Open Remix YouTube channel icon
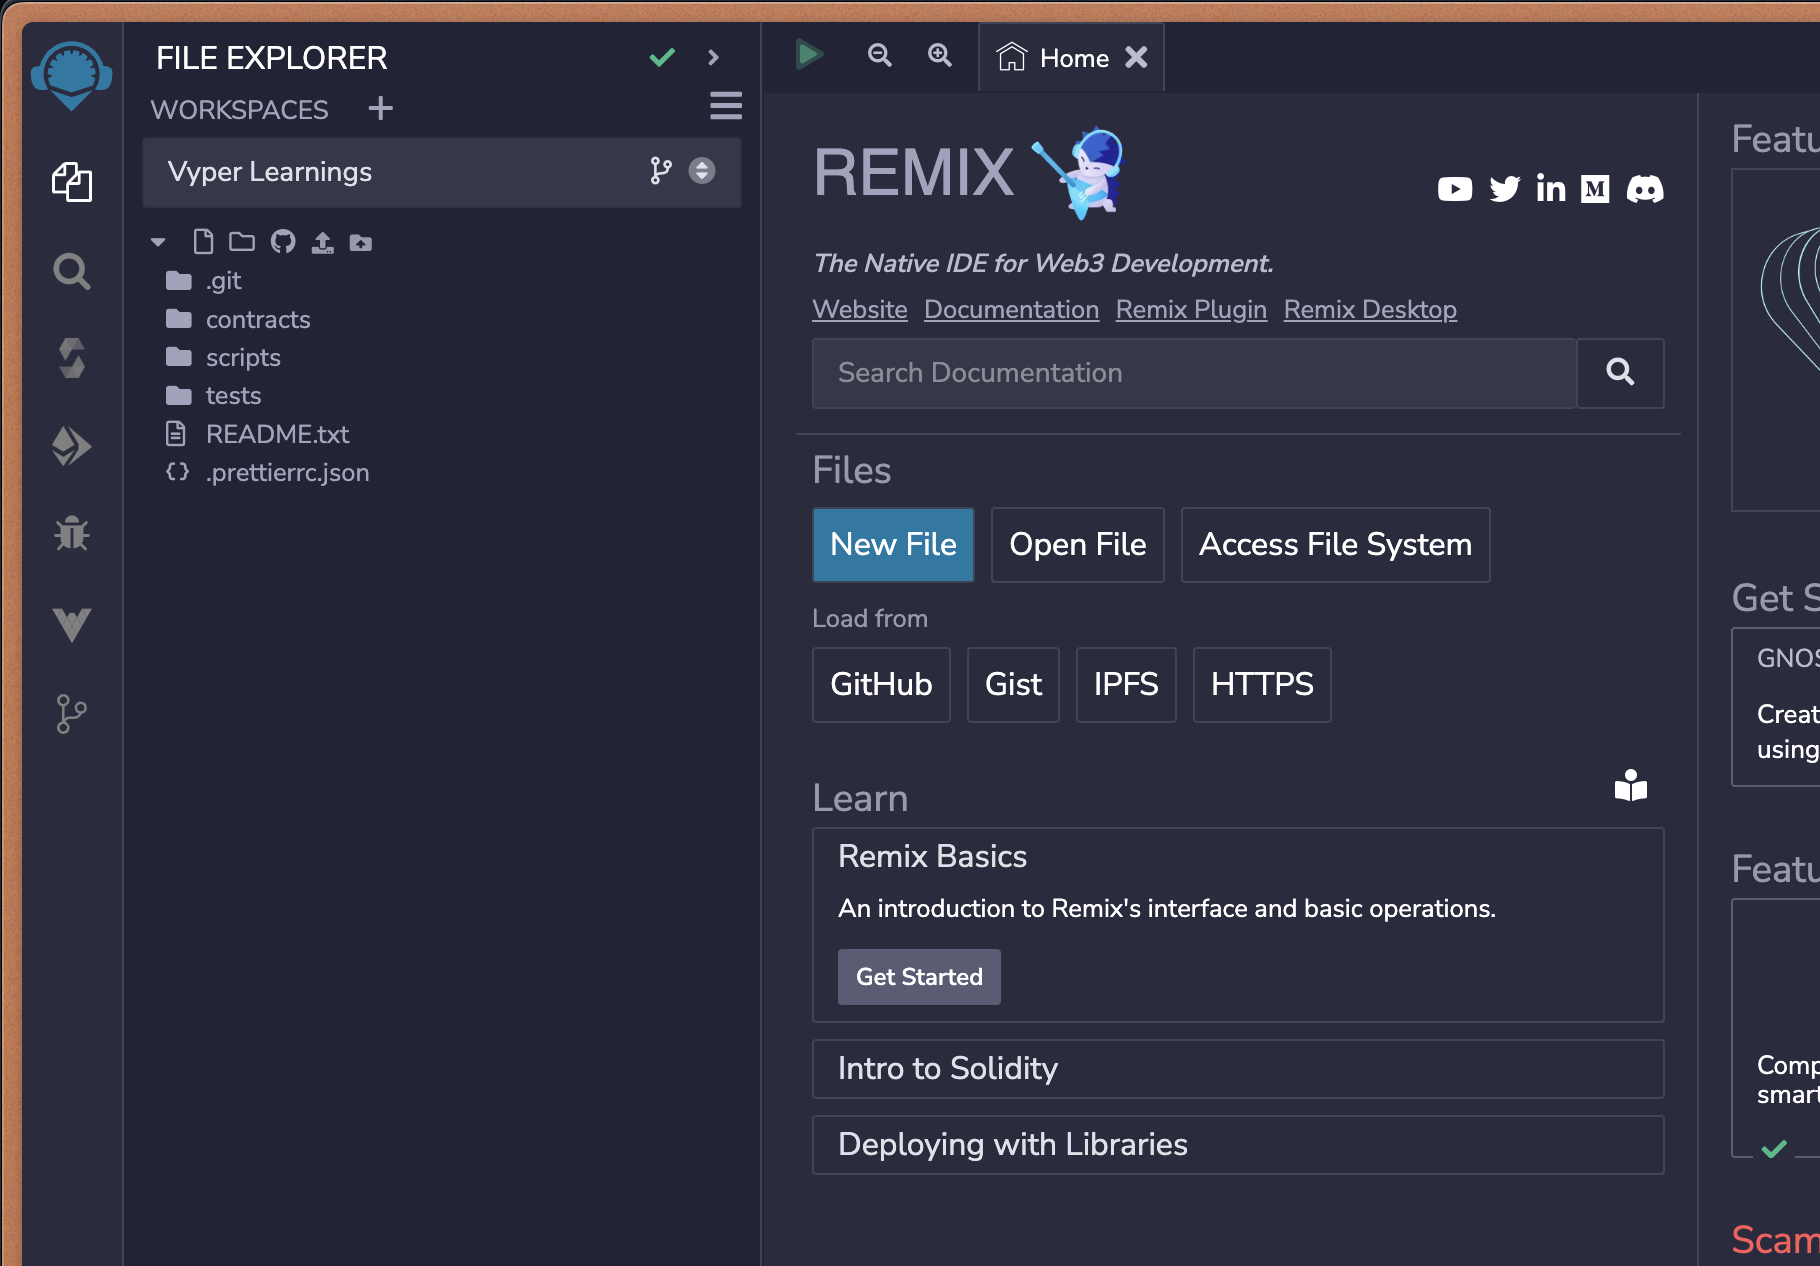Image resolution: width=1820 pixels, height=1266 pixels. tap(1454, 189)
